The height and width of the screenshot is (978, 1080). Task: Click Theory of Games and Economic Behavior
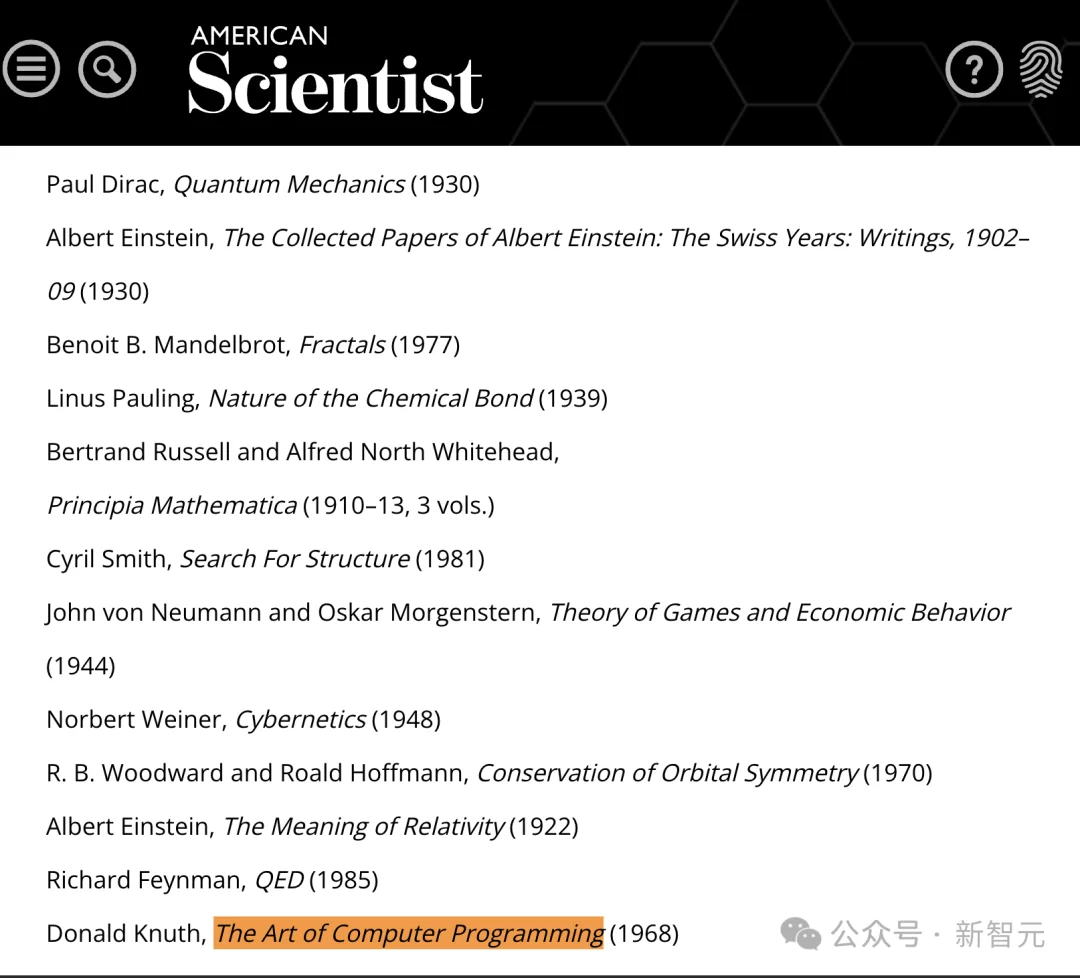(779, 613)
